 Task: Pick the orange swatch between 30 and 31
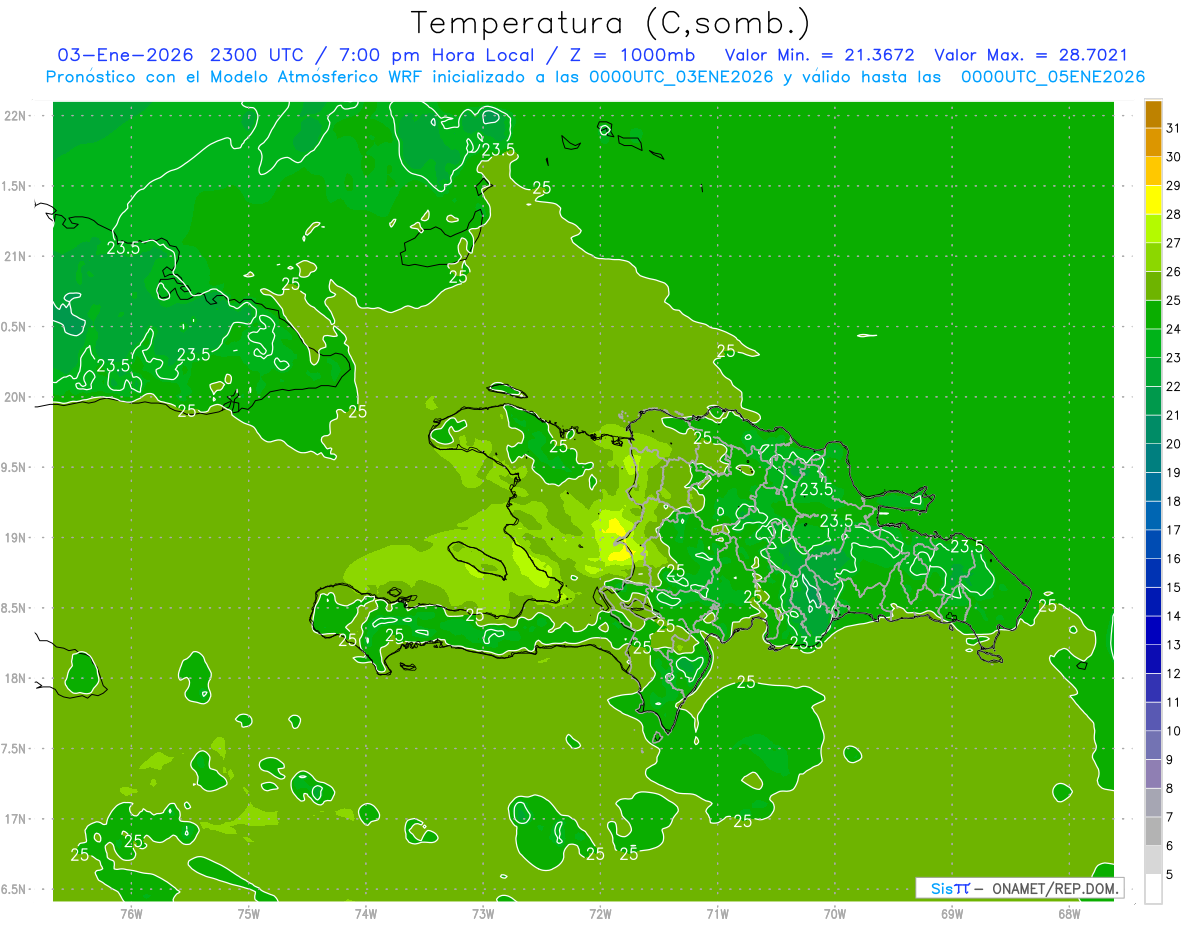1153,142
